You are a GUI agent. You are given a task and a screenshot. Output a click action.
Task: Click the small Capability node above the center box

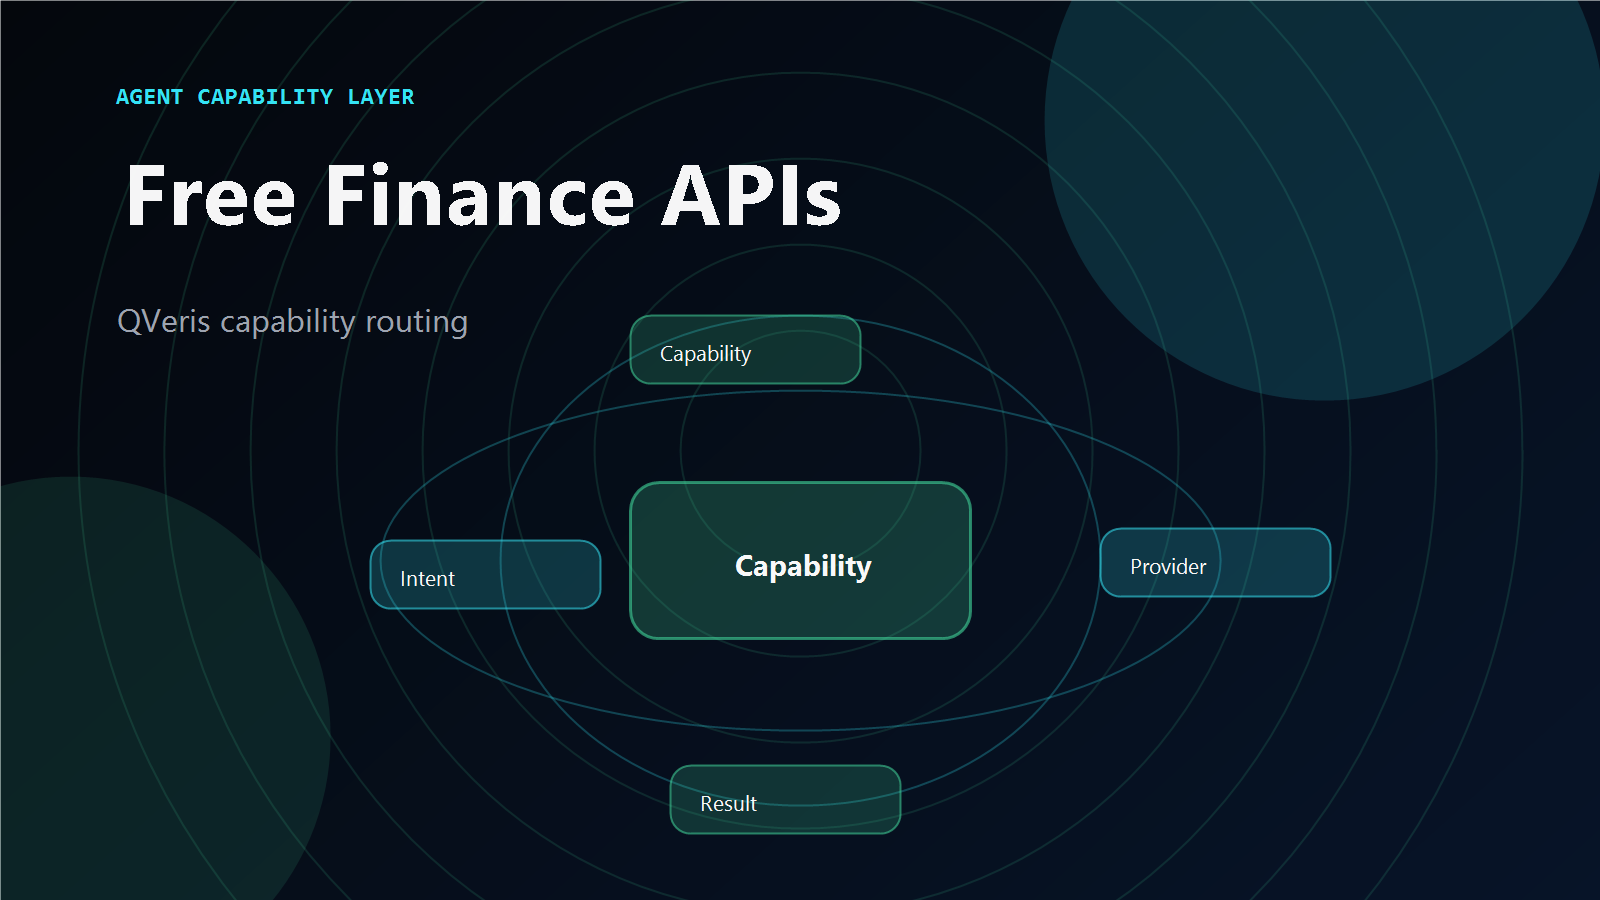745,349
